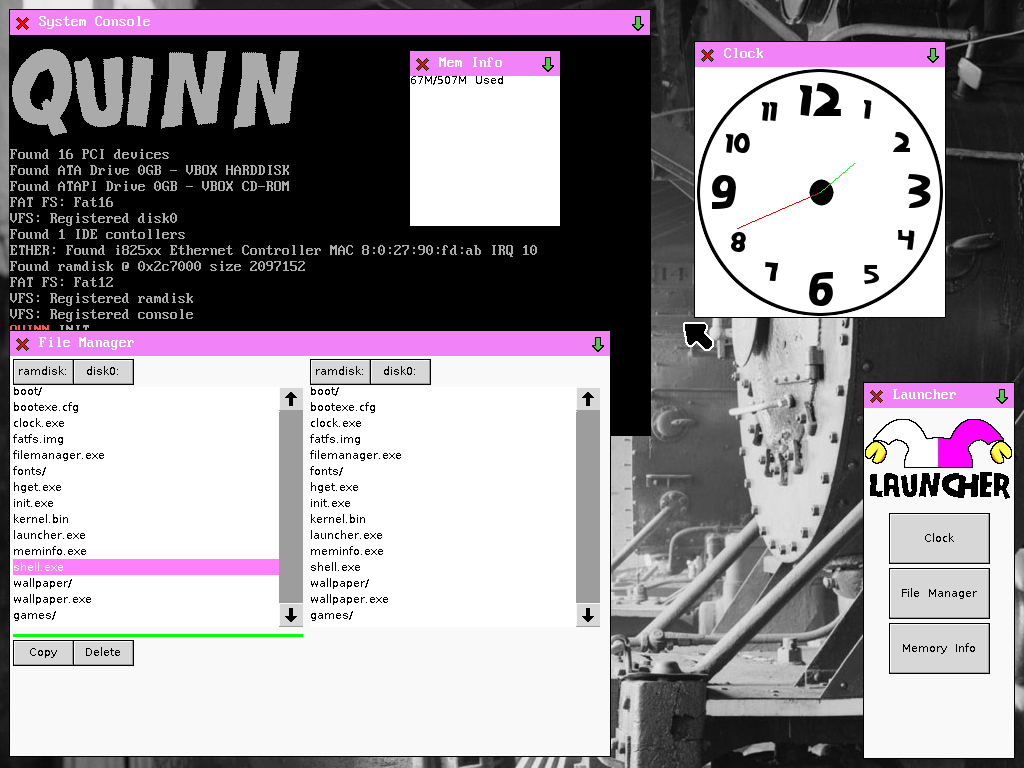This screenshot has height=768, width=1024.
Task: Click the right pane scrollbar track
Action: (588, 507)
